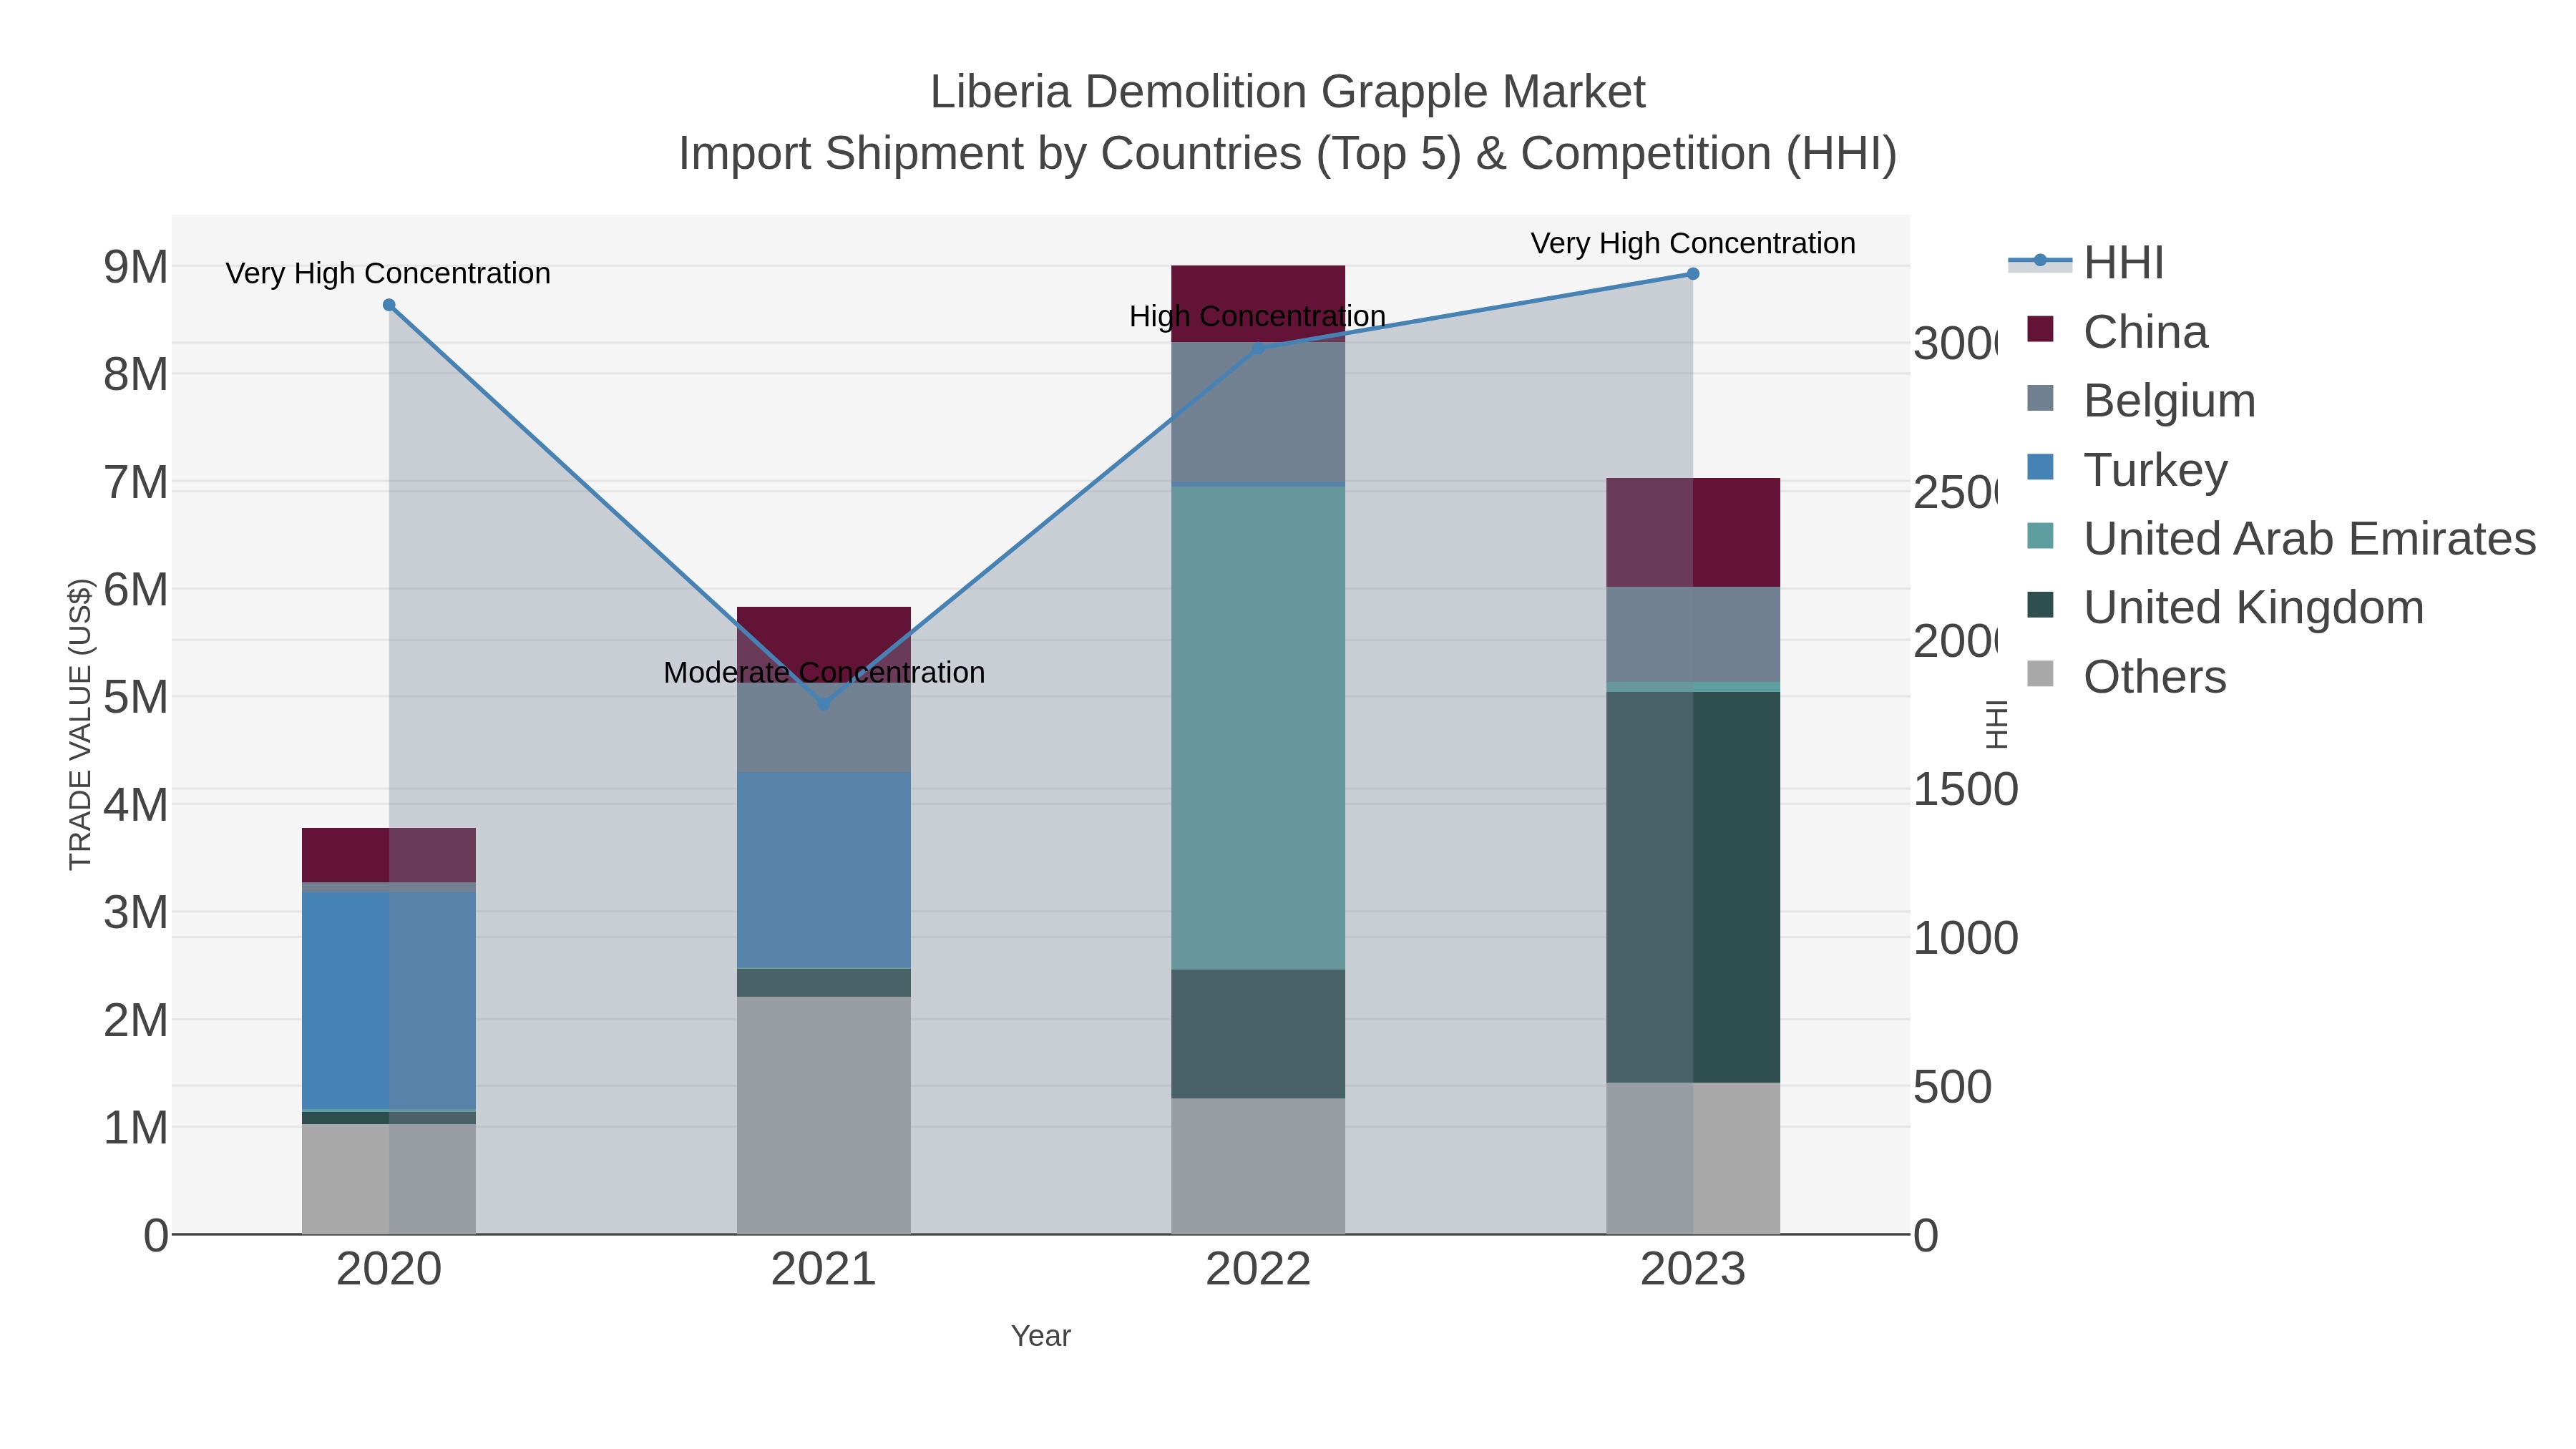Toggle the Turkey legend entry
Viewport: 2576px width, 1449px height.
(x=2127, y=470)
